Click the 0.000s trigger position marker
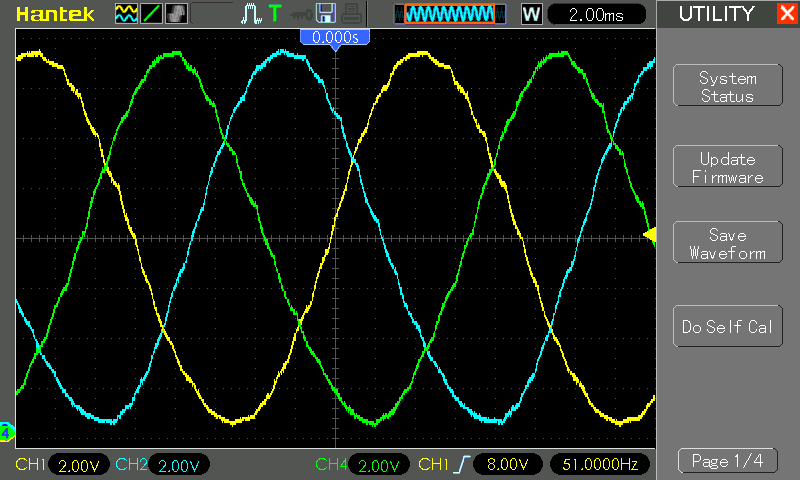The image size is (800, 480). 335,37
